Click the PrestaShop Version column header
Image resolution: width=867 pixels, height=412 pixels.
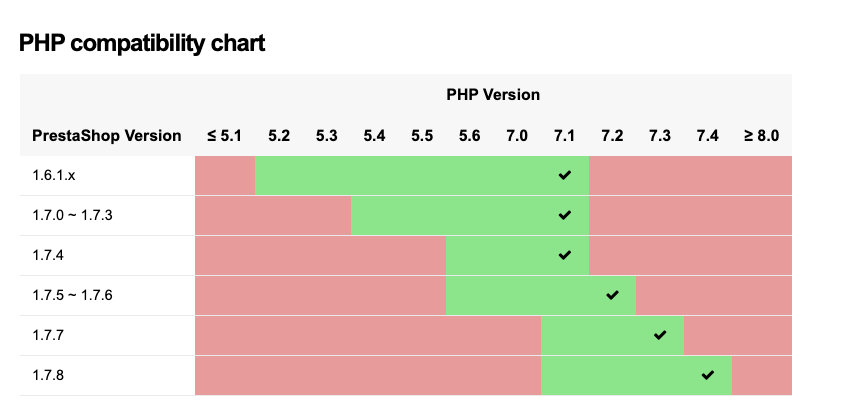107,135
